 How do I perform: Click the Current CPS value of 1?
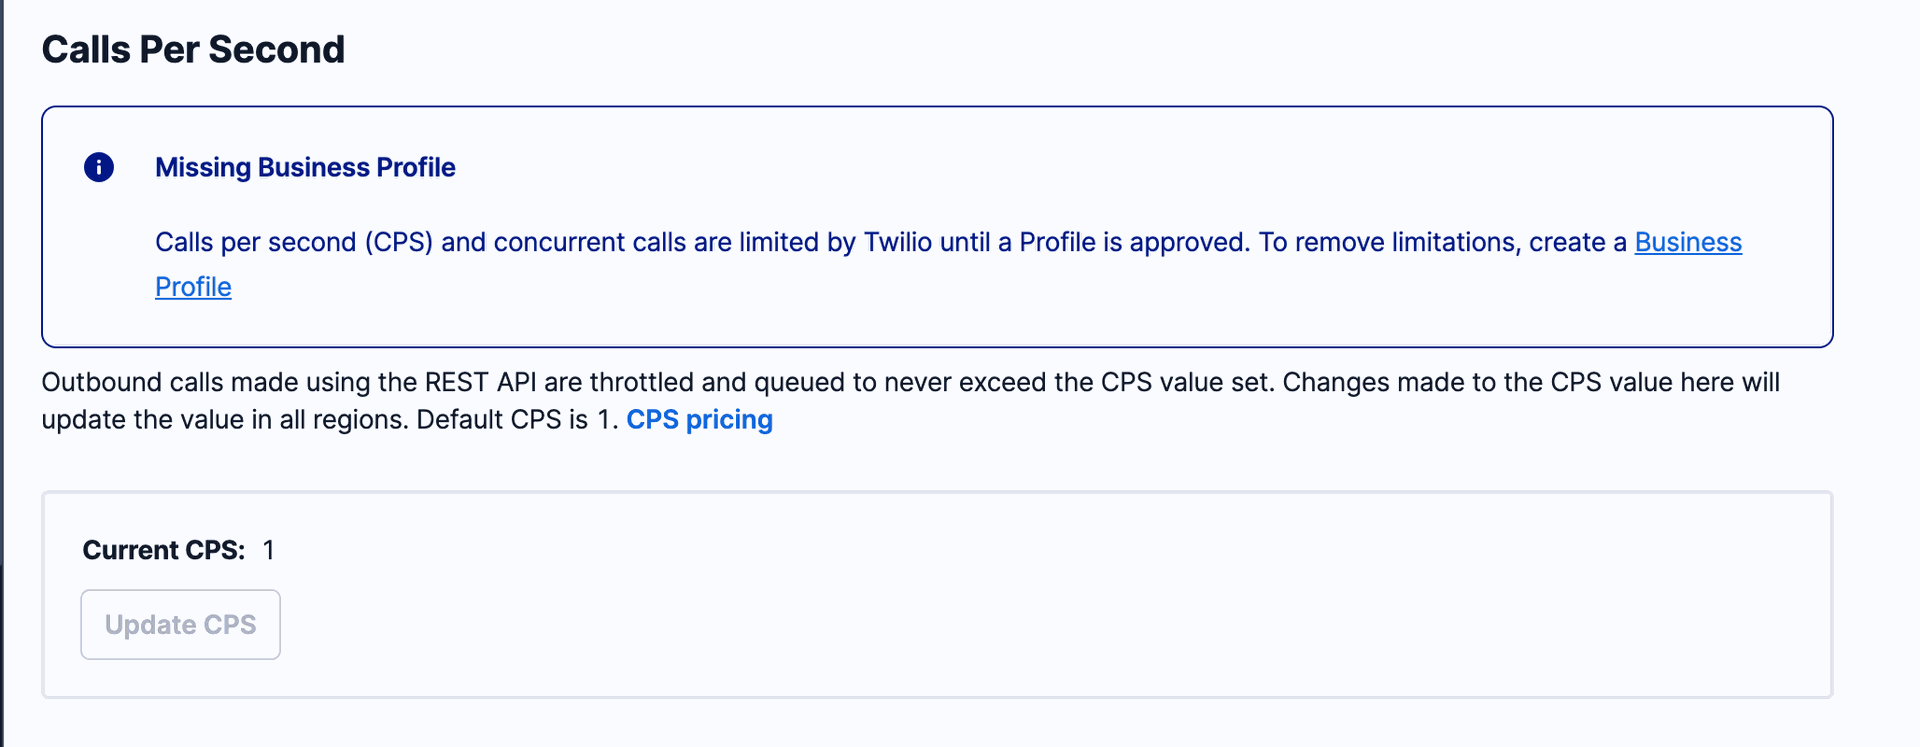point(268,549)
